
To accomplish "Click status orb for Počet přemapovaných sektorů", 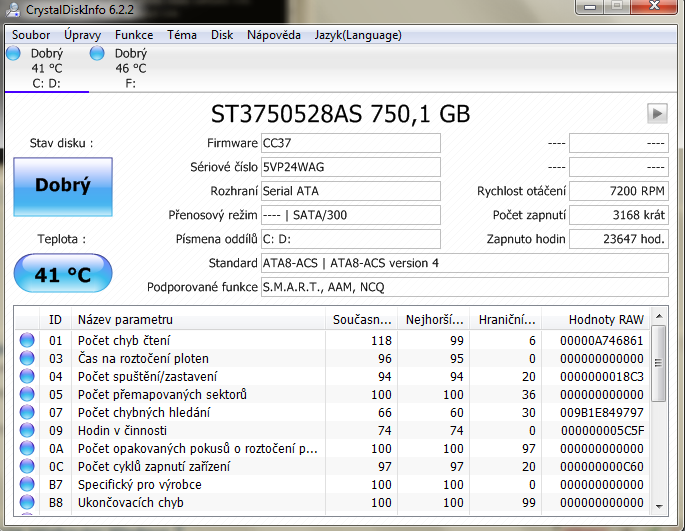I will click(28, 394).
